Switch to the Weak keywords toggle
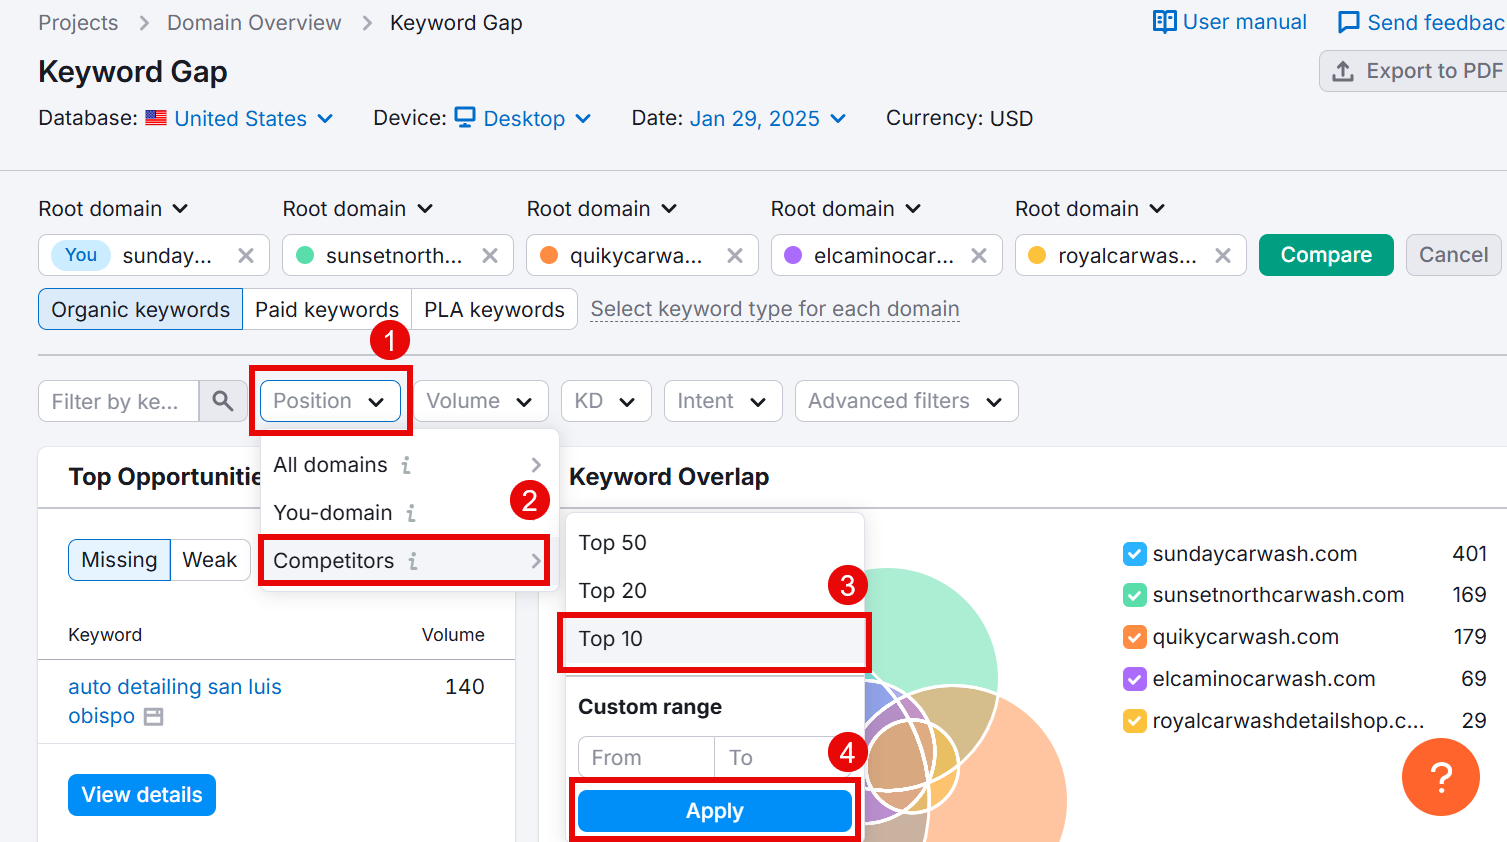1507x842 pixels. click(x=210, y=560)
